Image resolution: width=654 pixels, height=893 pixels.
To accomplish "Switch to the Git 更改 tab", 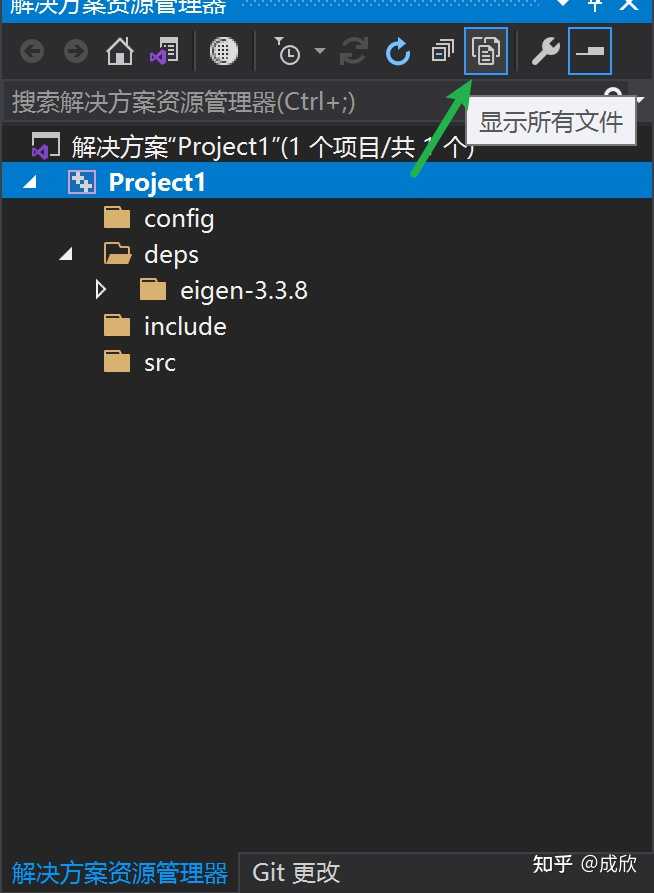I will [296, 872].
